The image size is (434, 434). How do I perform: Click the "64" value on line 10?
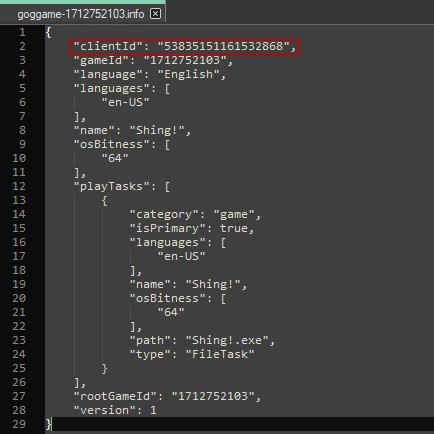(115, 158)
